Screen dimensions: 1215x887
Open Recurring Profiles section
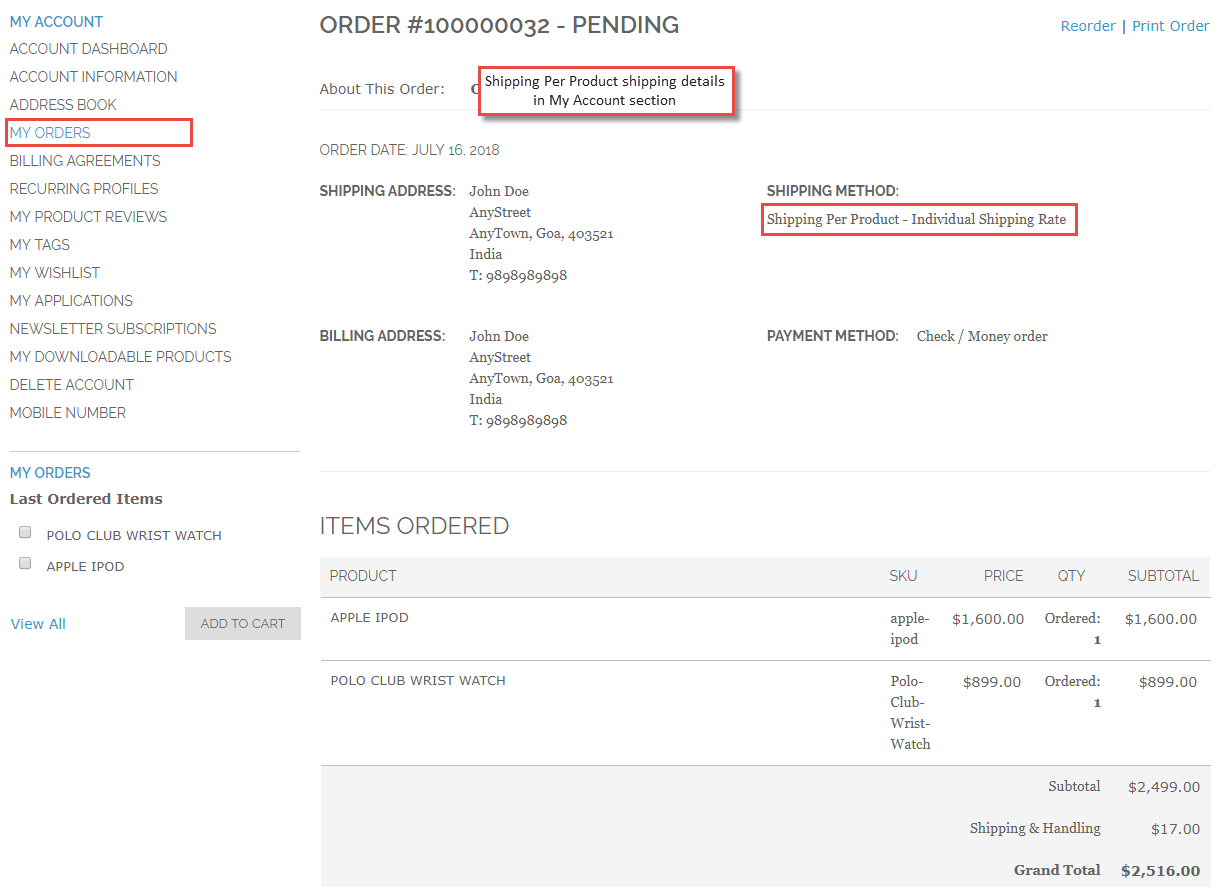(x=84, y=189)
